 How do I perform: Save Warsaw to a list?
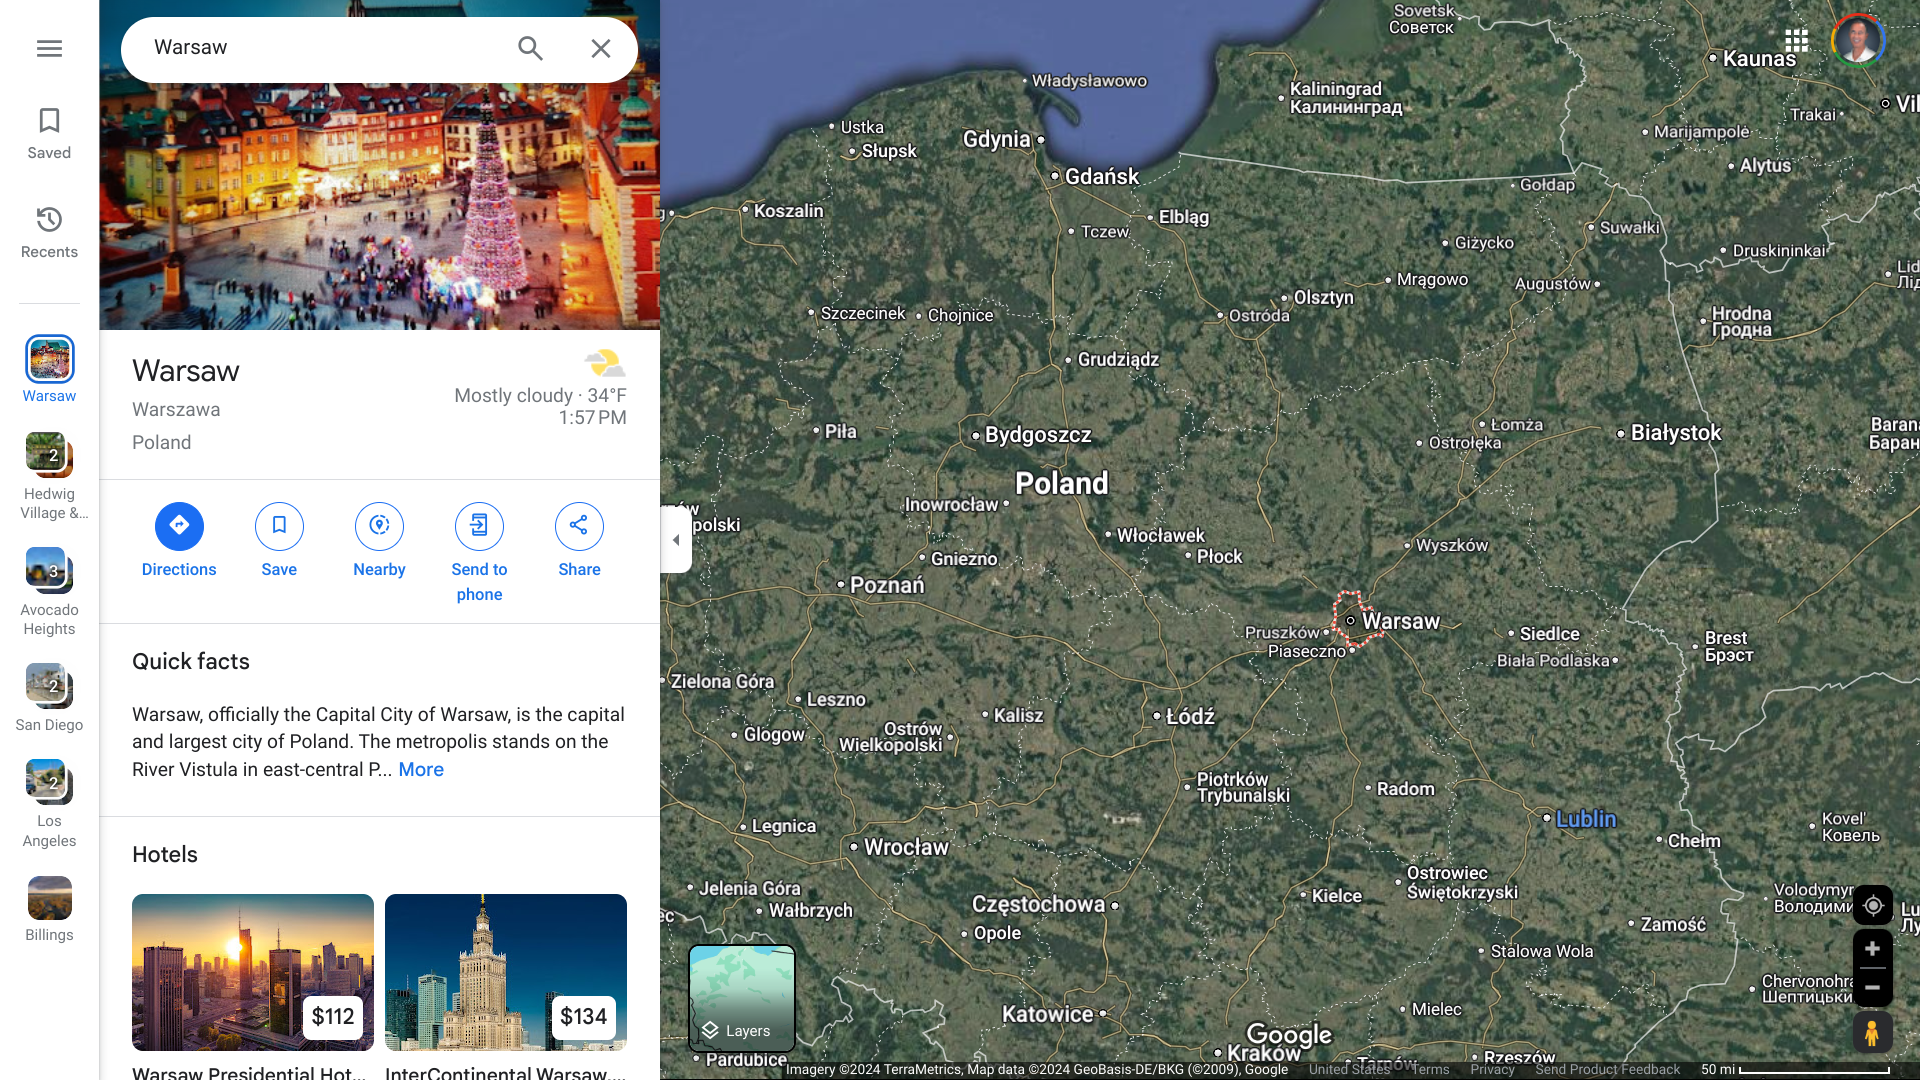(279, 527)
